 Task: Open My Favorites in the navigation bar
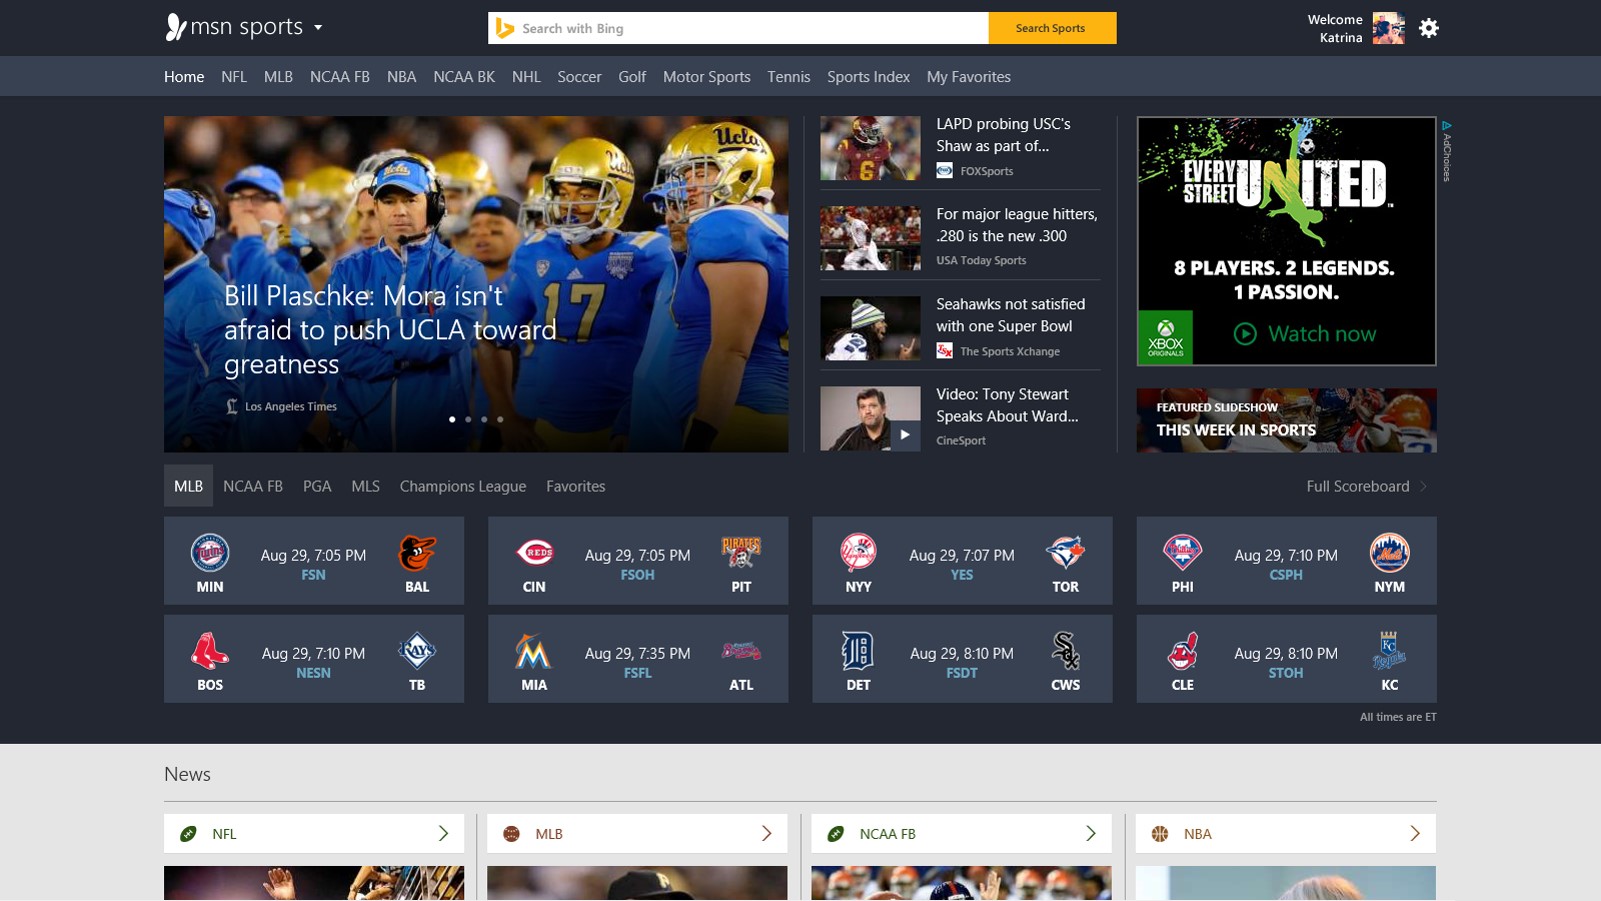pyautogui.click(x=969, y=77)
